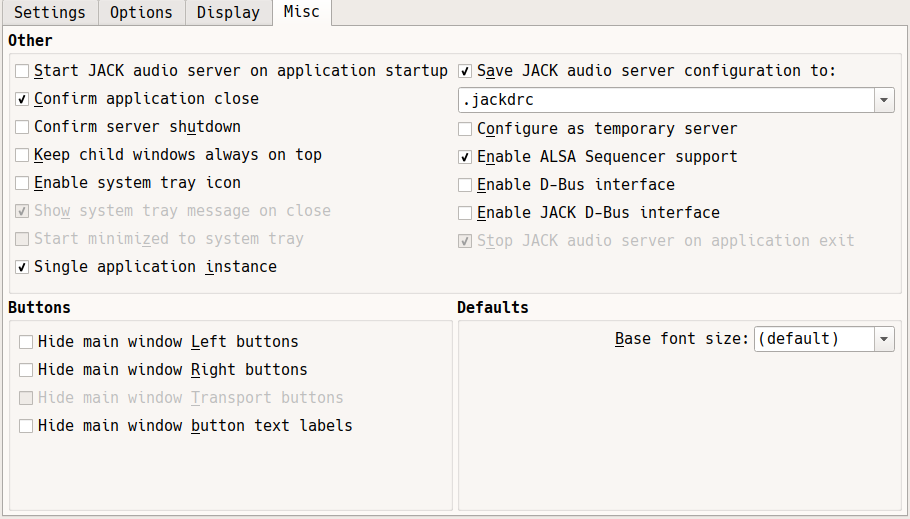Viewport: 910px width, 519px height.
Task: Click the .jackdrc configuration file field
Action: click(665, 101)
